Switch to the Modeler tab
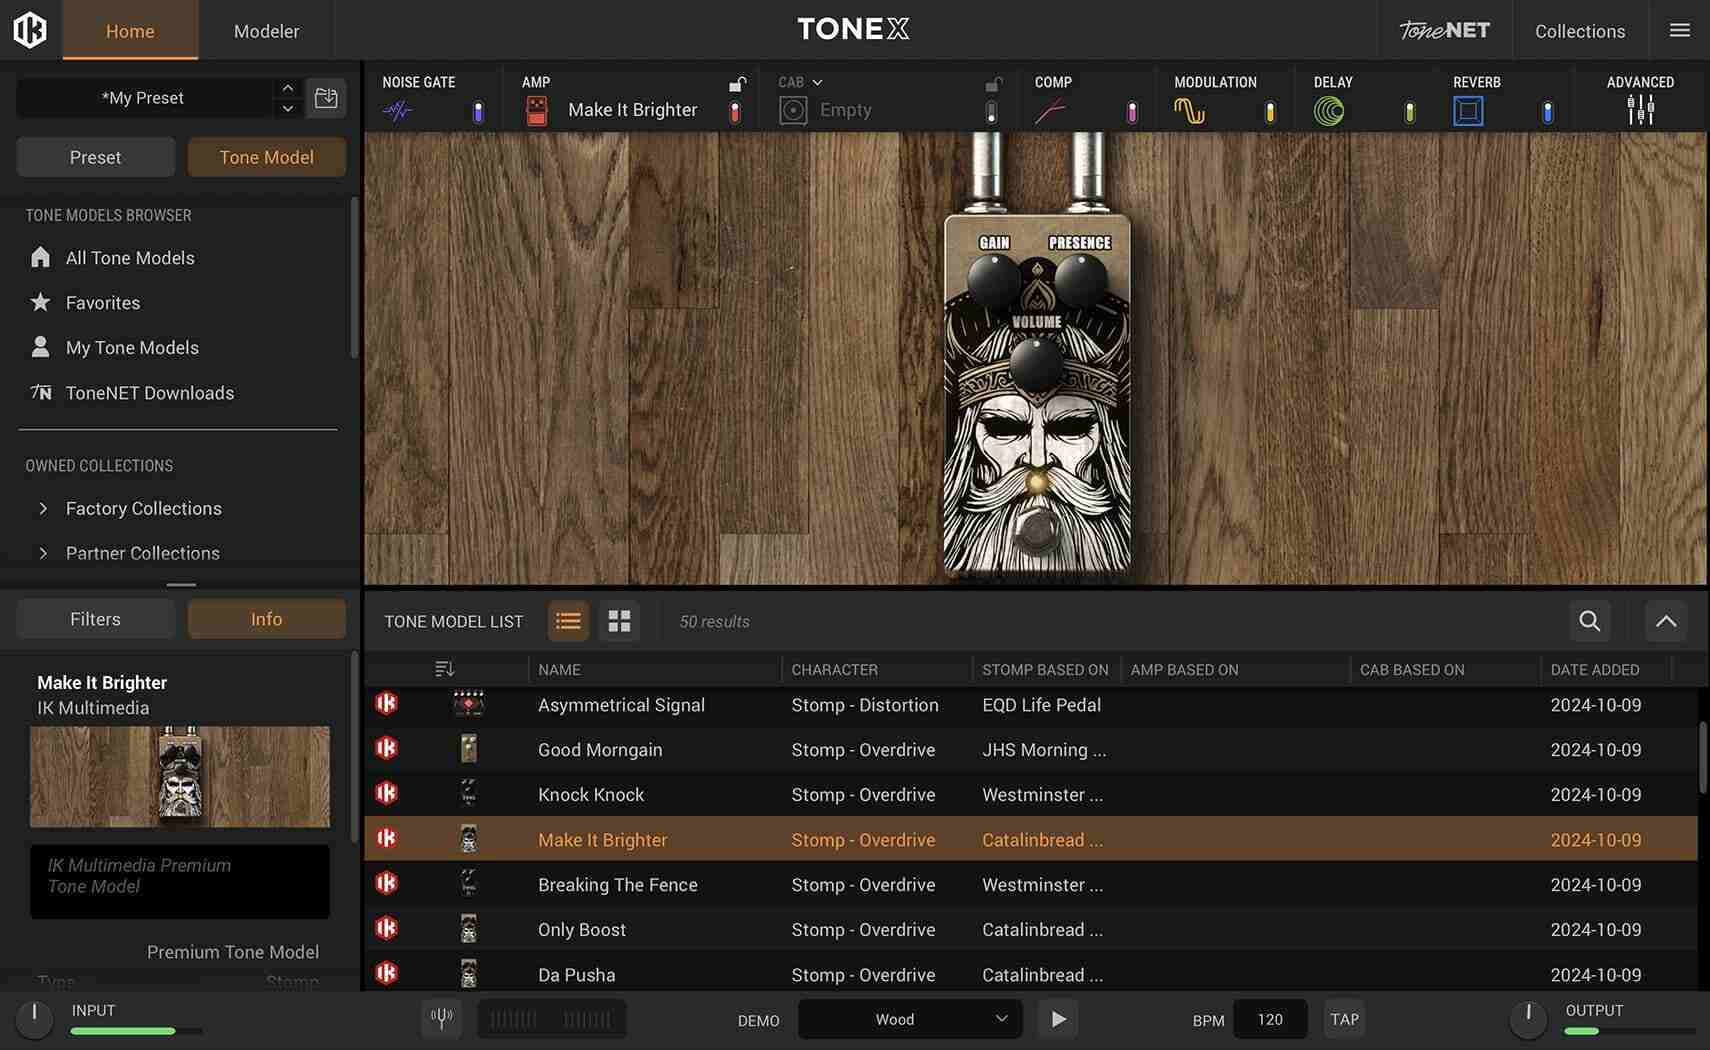 point(265,31)
